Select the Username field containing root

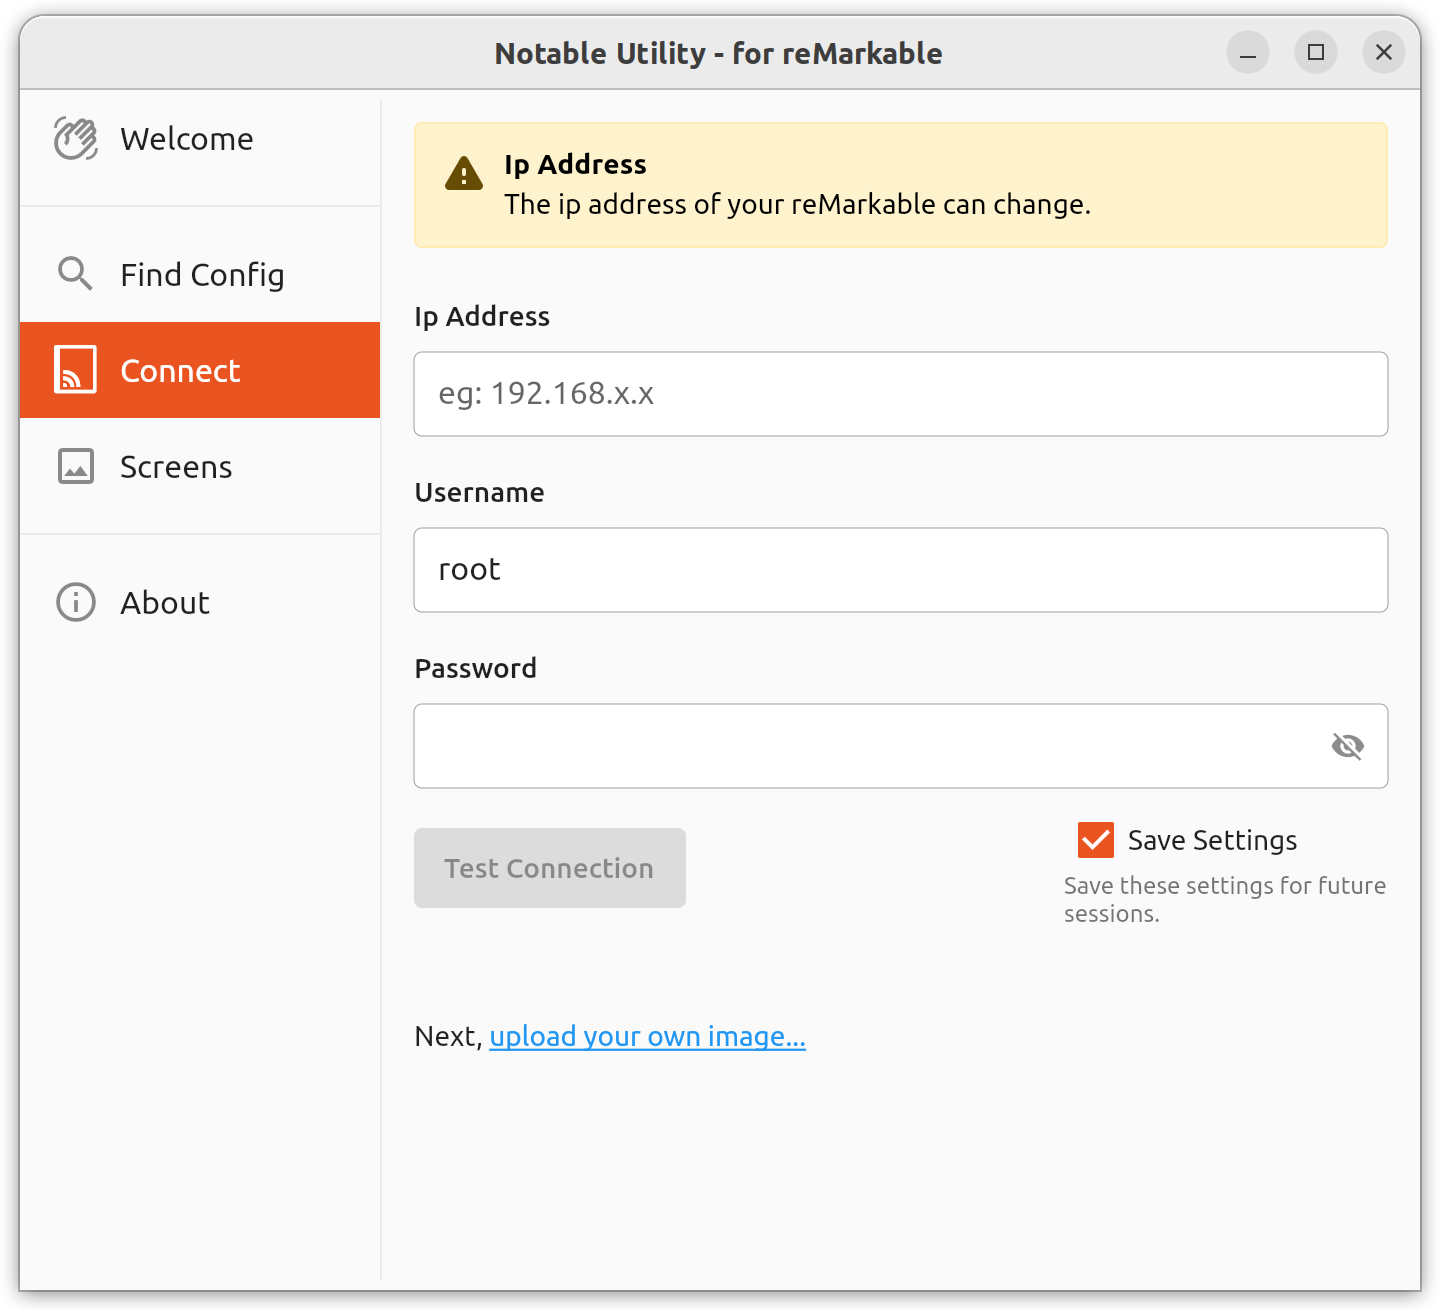pos(900,570)
